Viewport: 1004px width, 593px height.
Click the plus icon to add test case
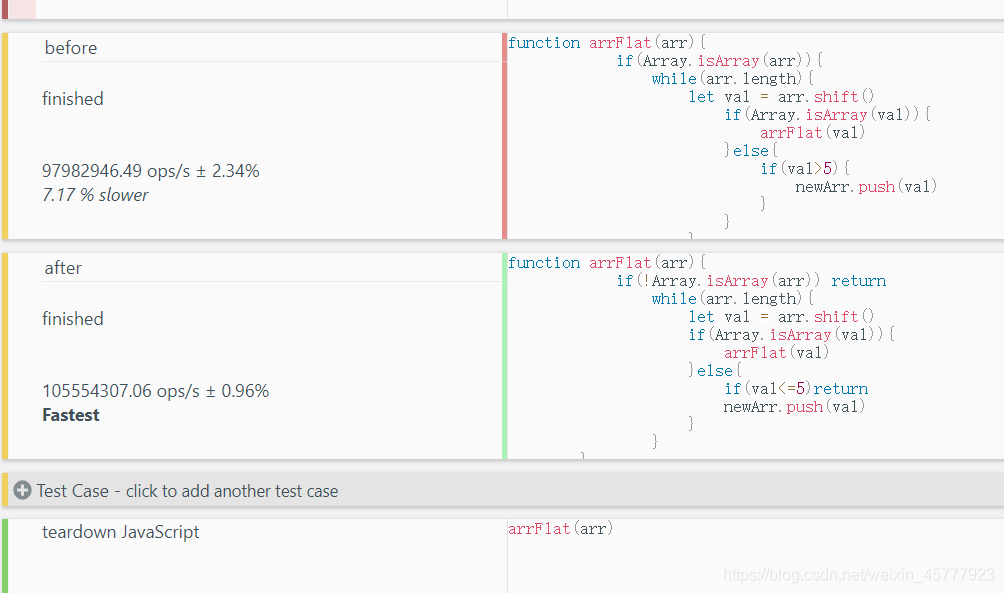point(22,491)
